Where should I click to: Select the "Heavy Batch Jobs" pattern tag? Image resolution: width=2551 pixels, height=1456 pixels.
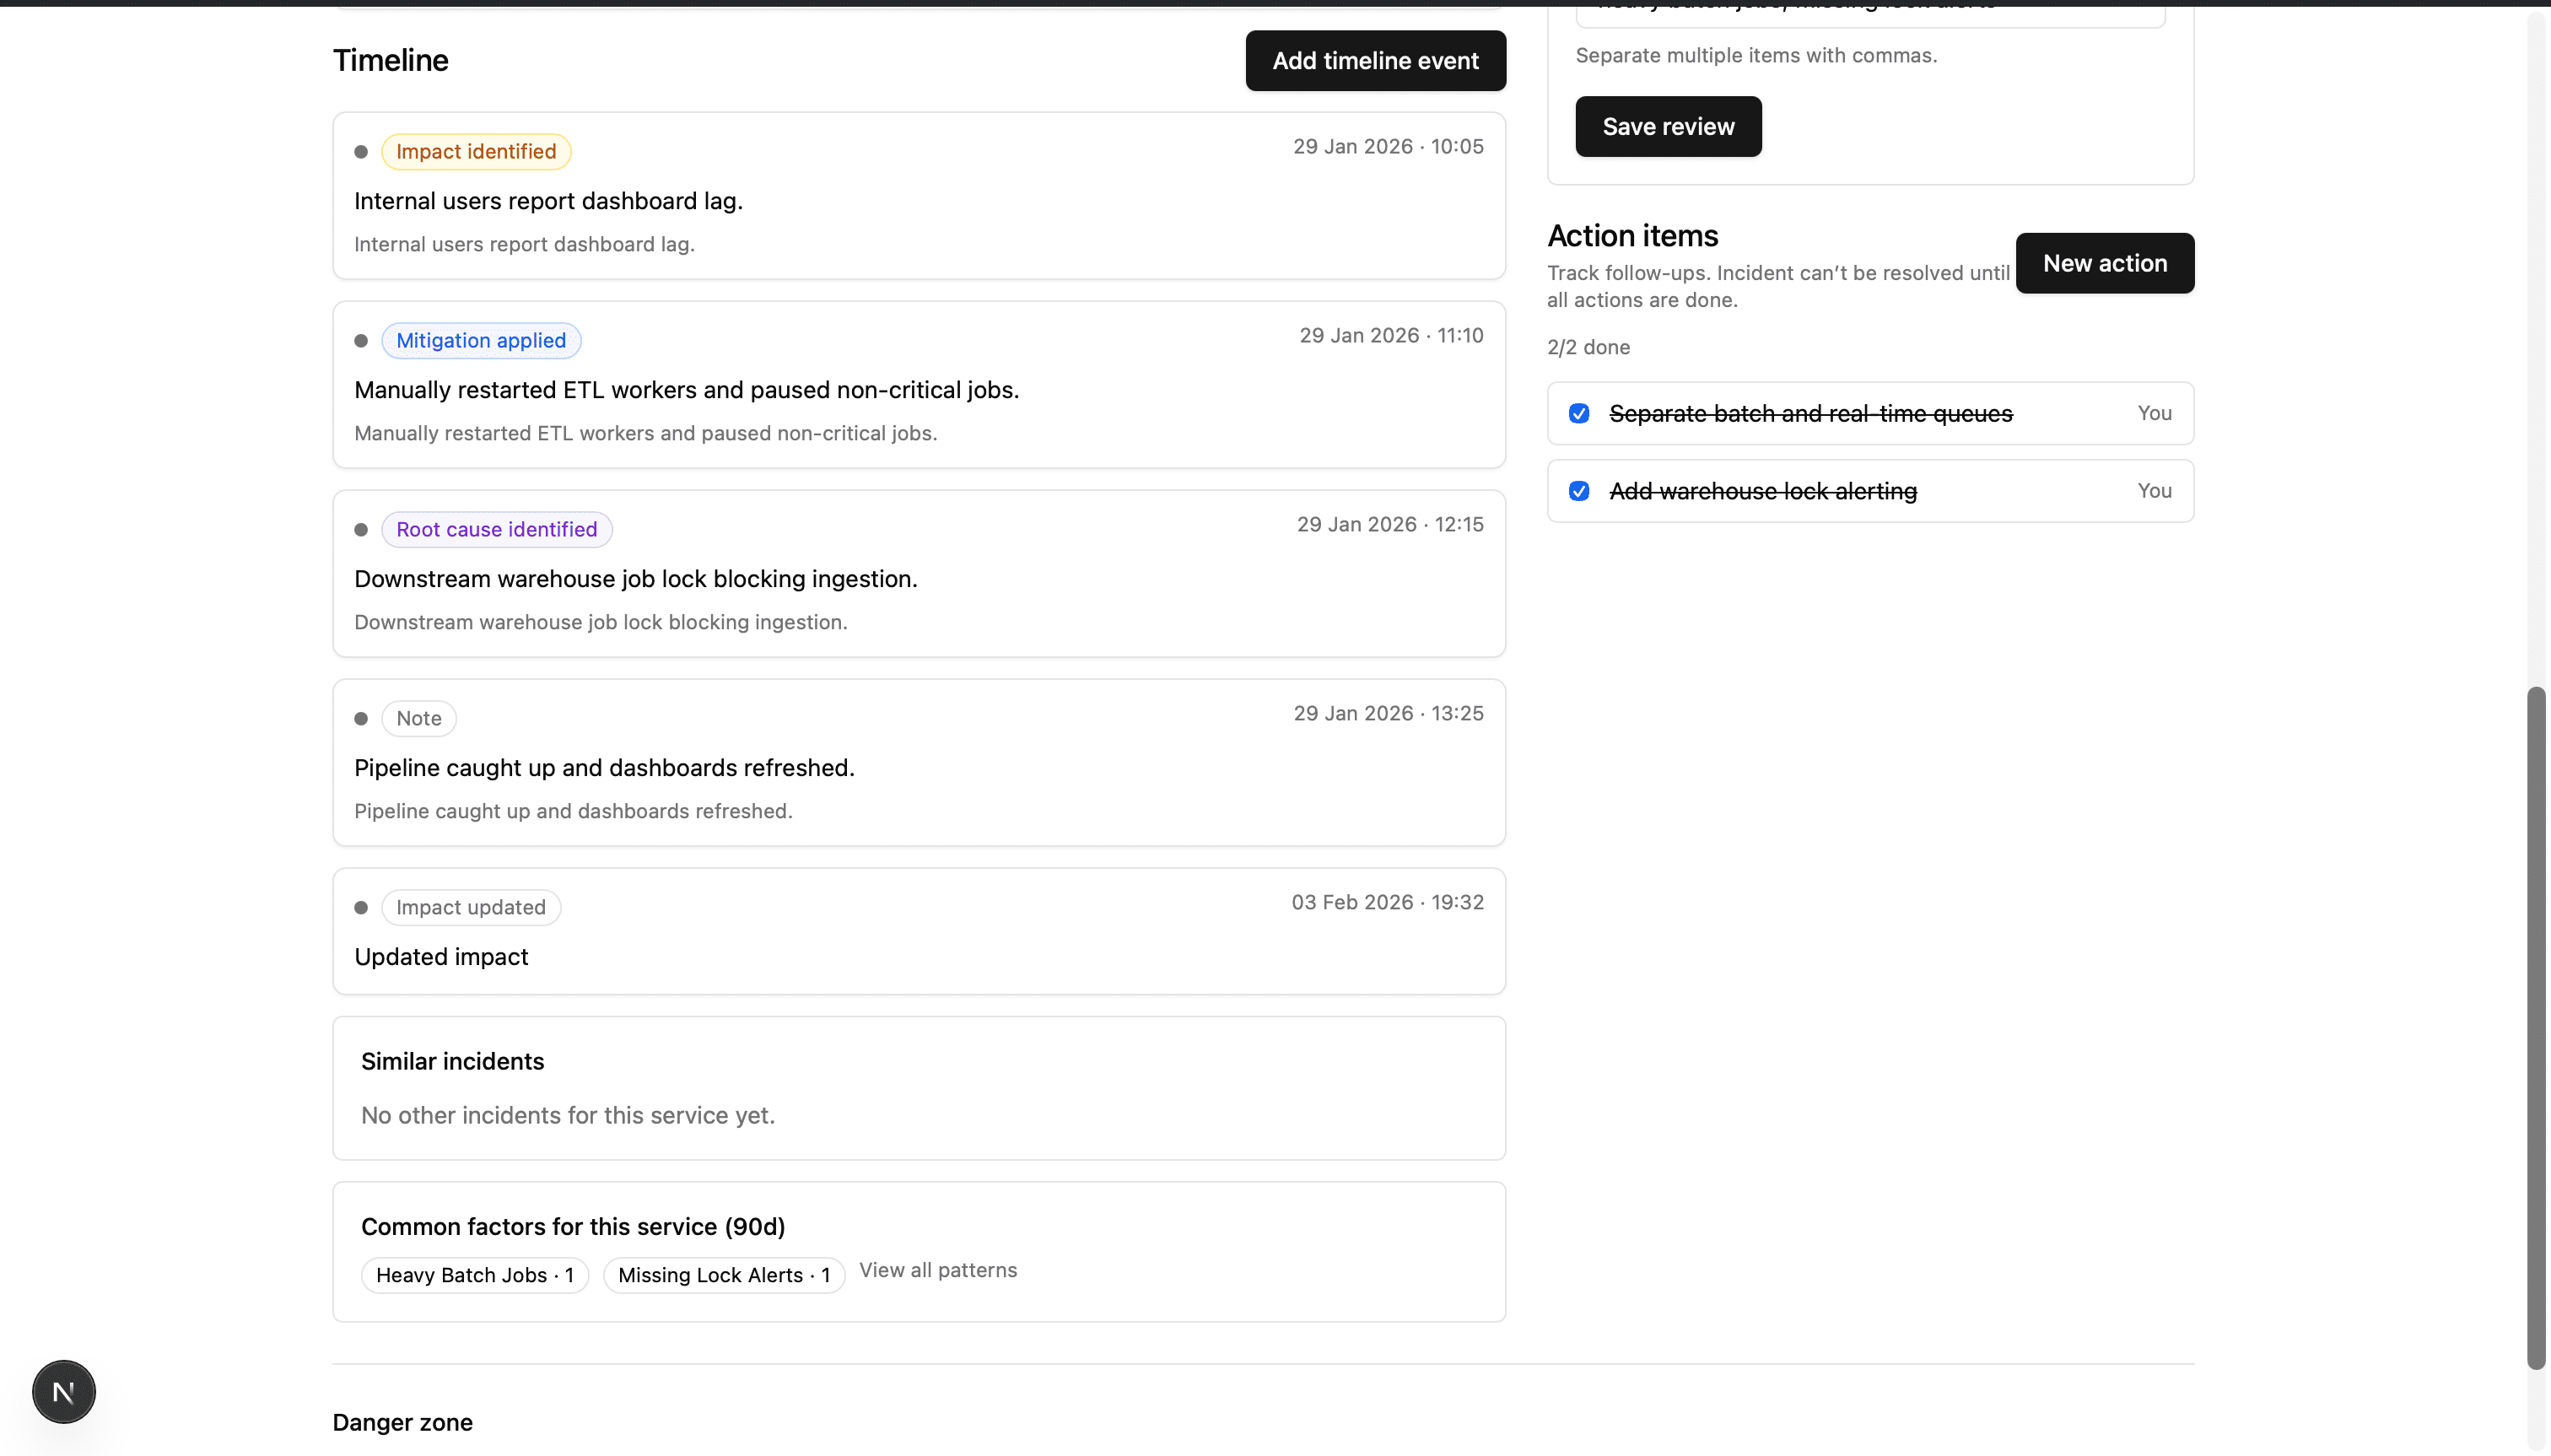pos(474,1274)
